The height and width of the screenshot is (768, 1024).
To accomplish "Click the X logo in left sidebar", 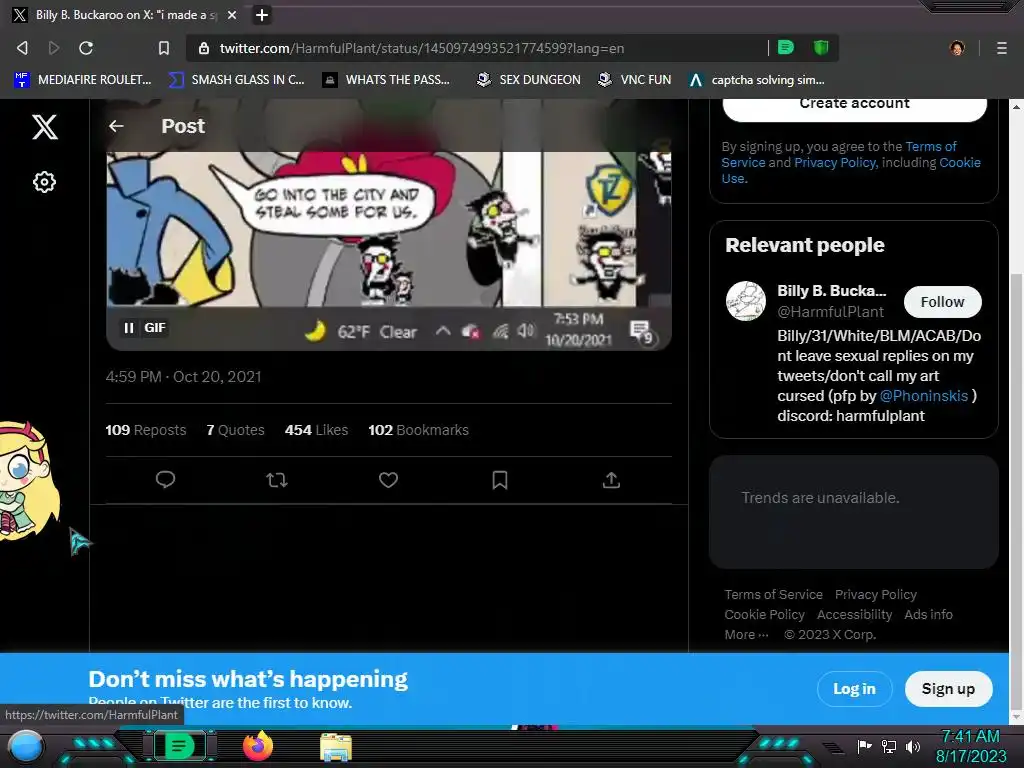I will (44, 127).
